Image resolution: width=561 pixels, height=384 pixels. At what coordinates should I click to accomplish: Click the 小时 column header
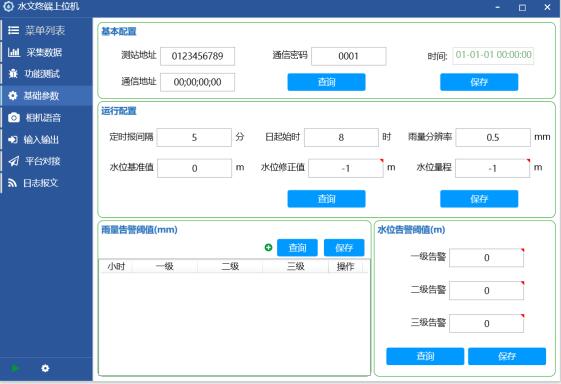point(116,266)
